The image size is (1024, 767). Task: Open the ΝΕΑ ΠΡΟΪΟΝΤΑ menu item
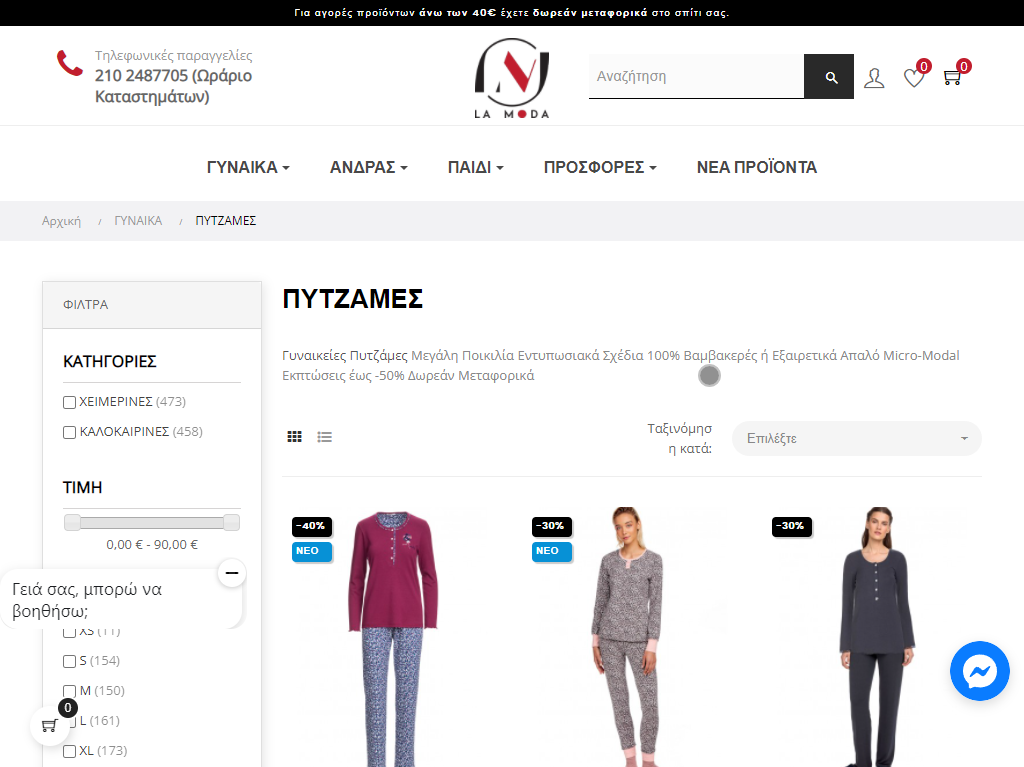(x=756, y=167)
